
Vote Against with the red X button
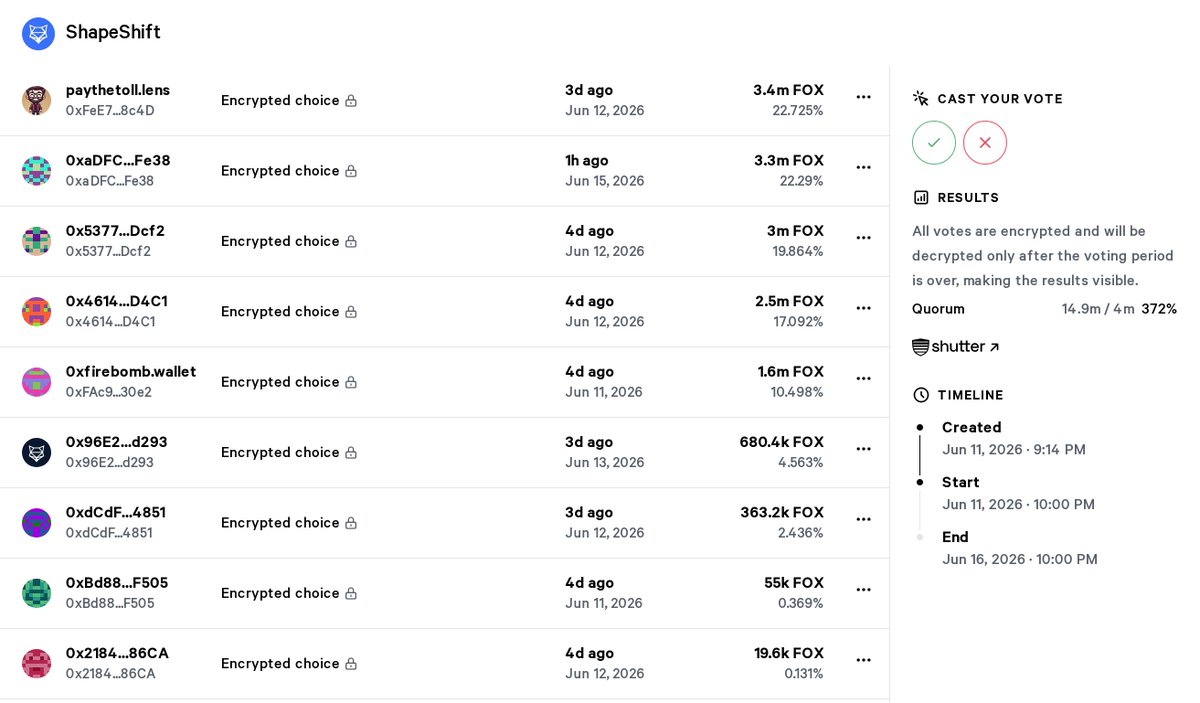click(985, 143)
